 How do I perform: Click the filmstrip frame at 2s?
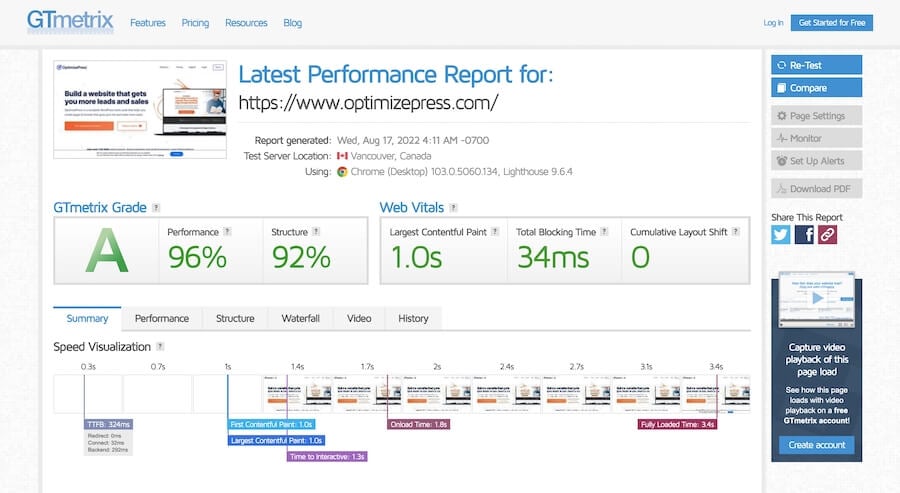(437, 394)
